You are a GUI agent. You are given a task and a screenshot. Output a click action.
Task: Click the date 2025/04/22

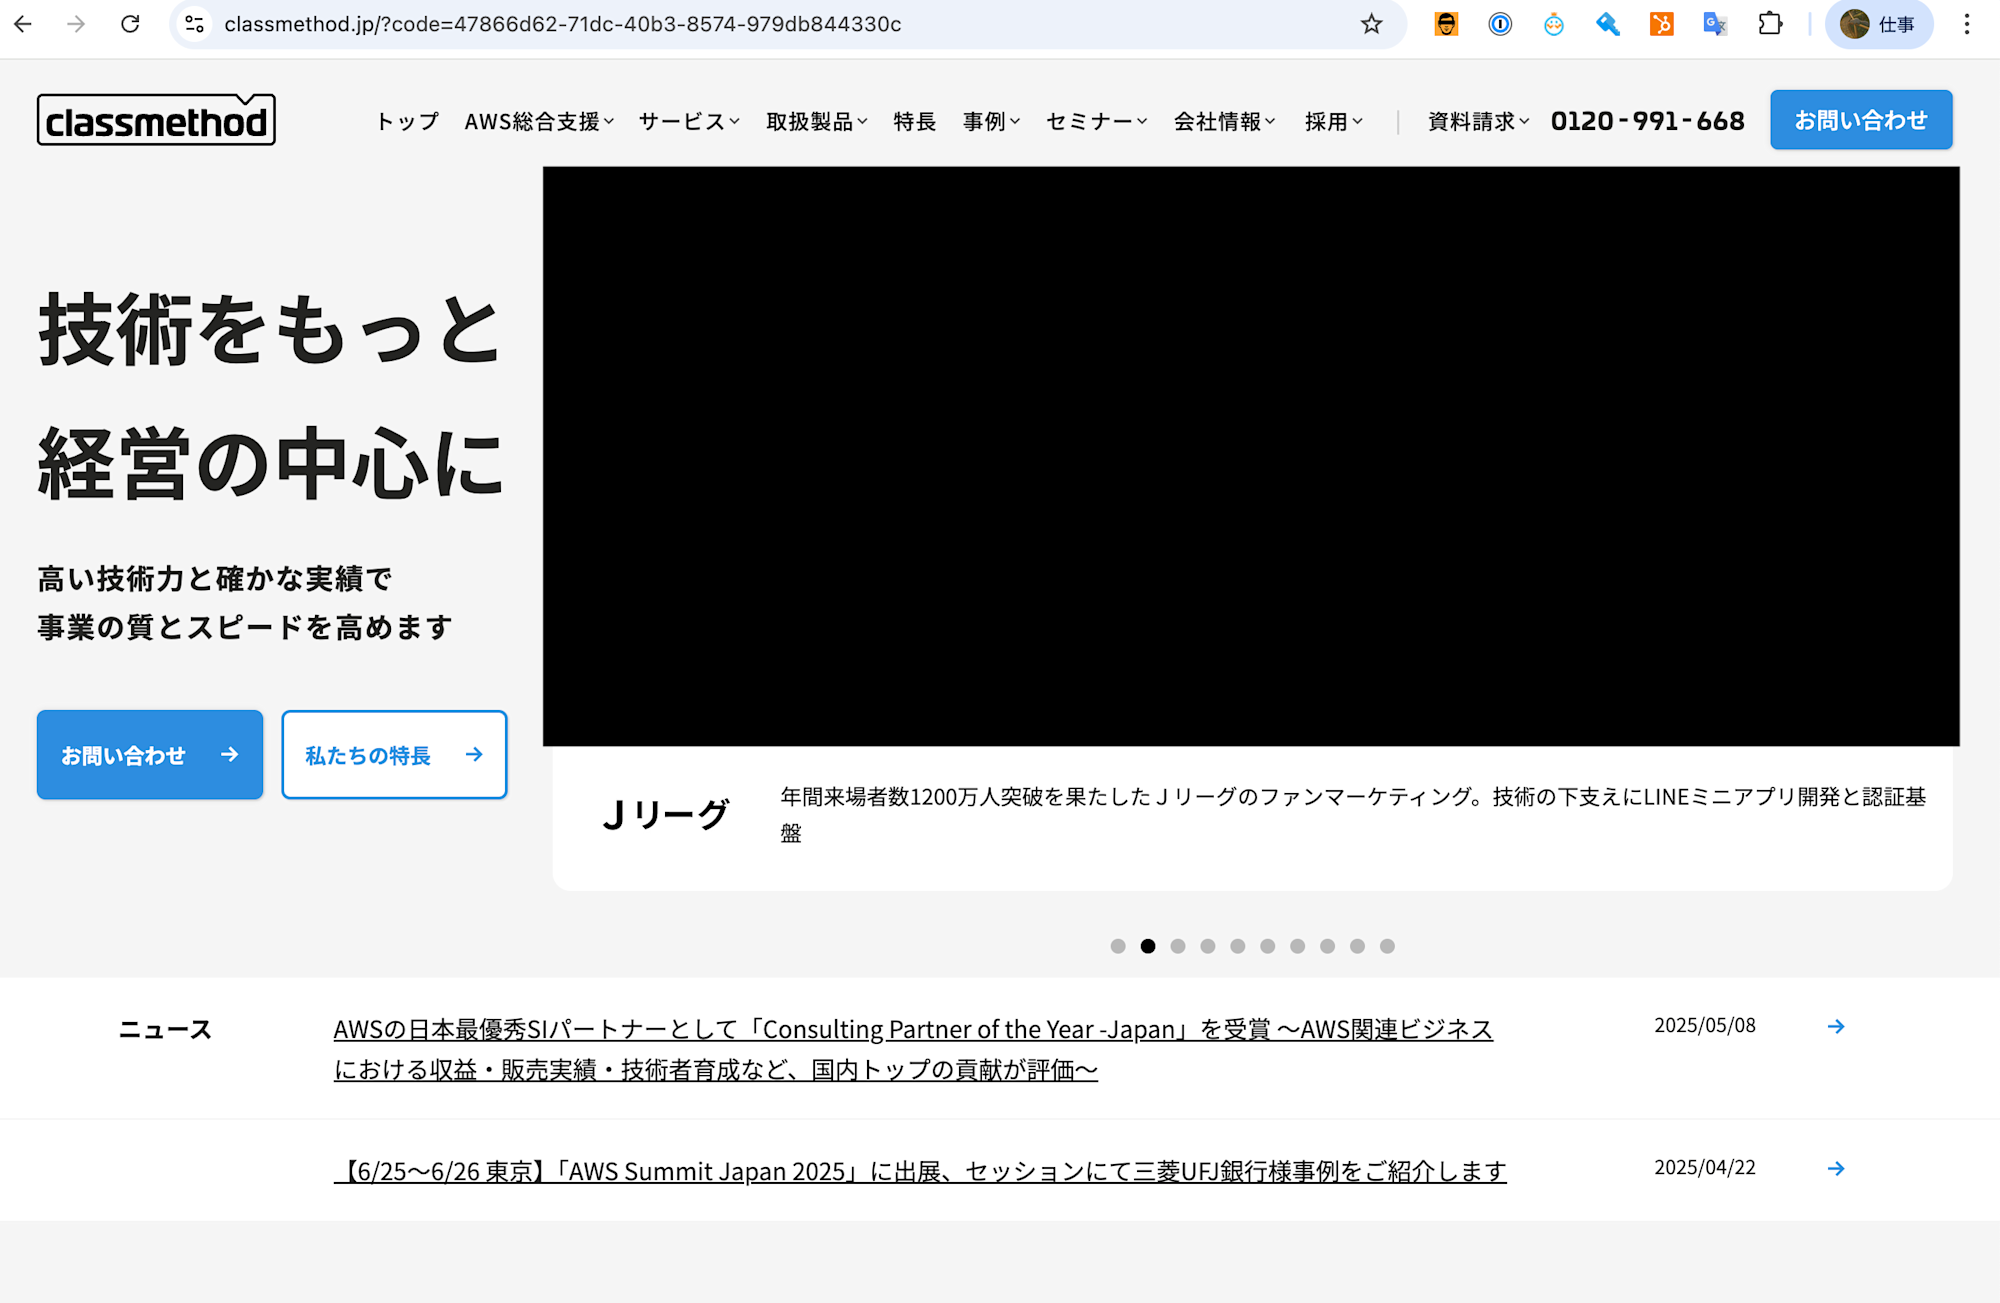click(1705, 1167)
